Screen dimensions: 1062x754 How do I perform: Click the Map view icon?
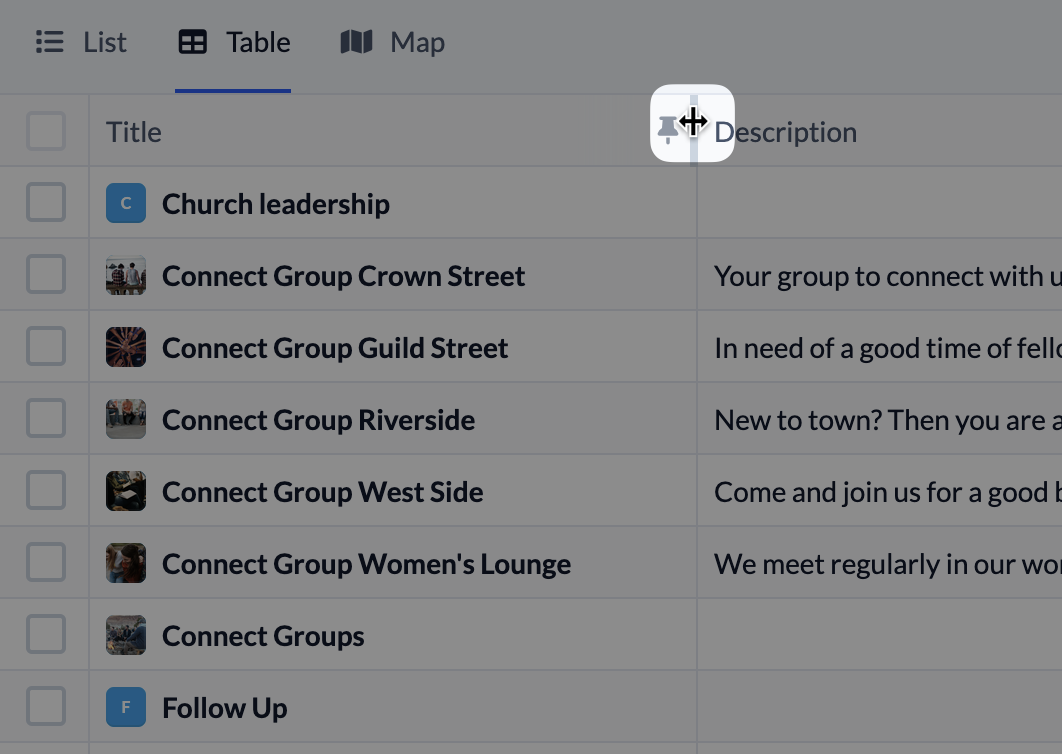point(356,42)
